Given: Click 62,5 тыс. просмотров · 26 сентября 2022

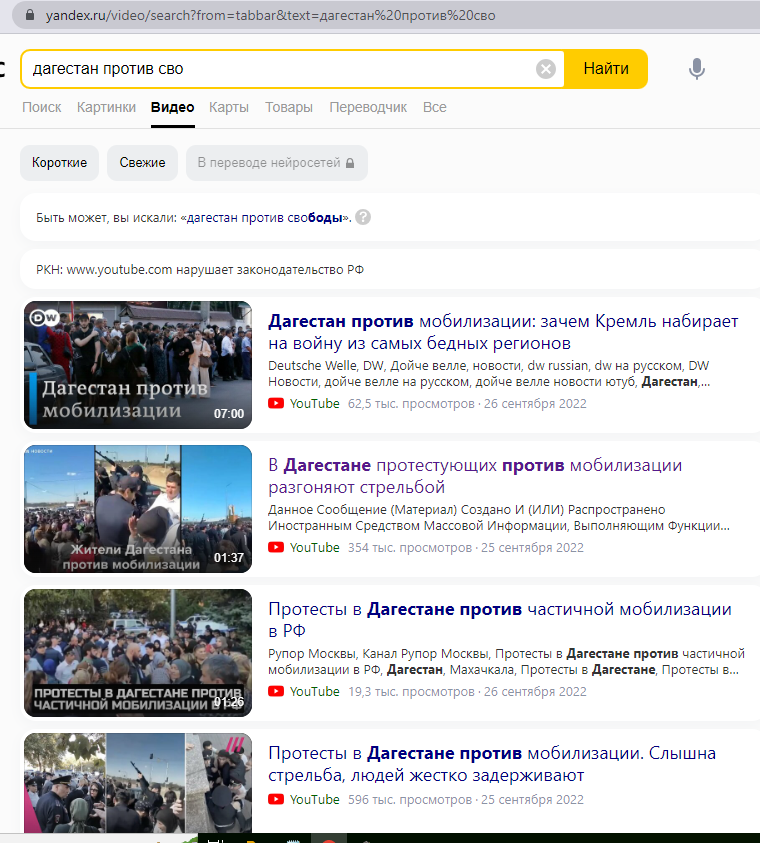Looking at the screenshot, I should pyautogui.click(x=467, y=404).
